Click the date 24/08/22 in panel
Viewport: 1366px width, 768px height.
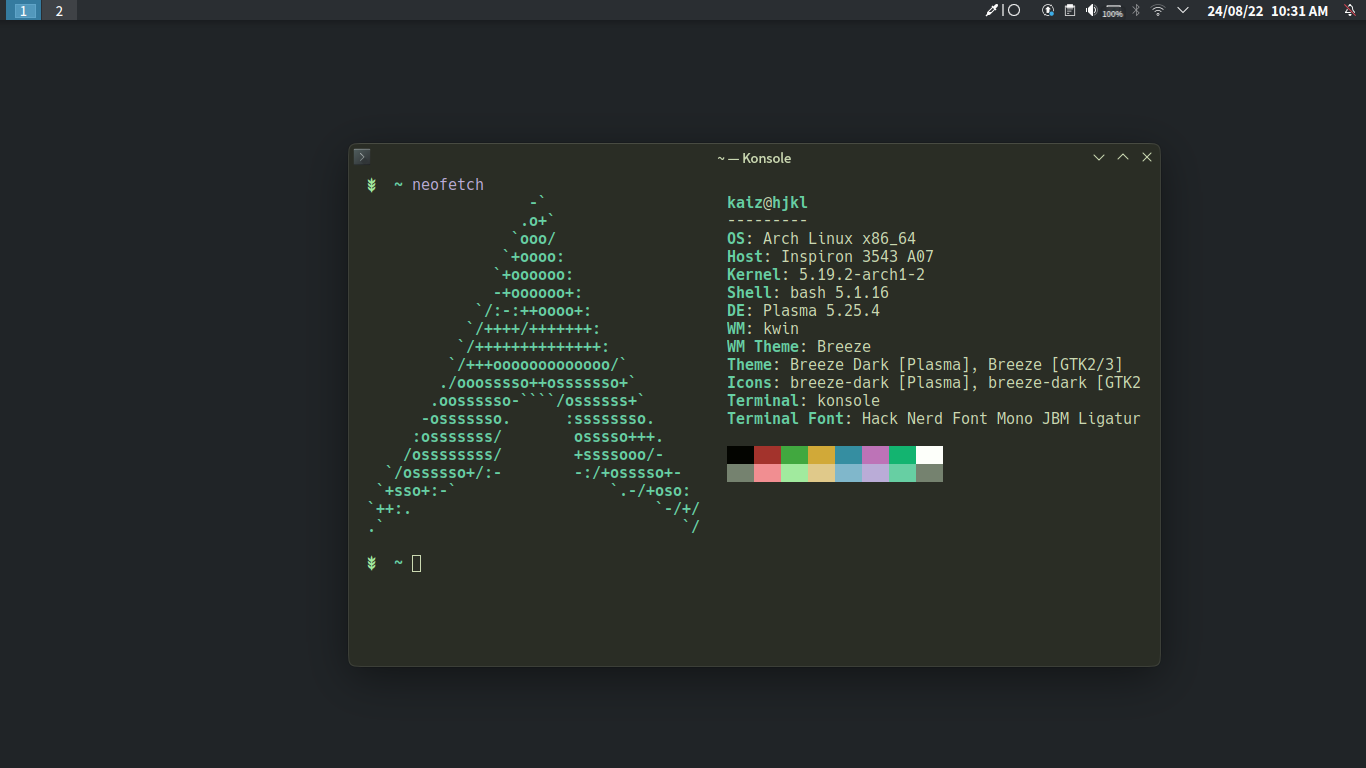click(1235, 11)
